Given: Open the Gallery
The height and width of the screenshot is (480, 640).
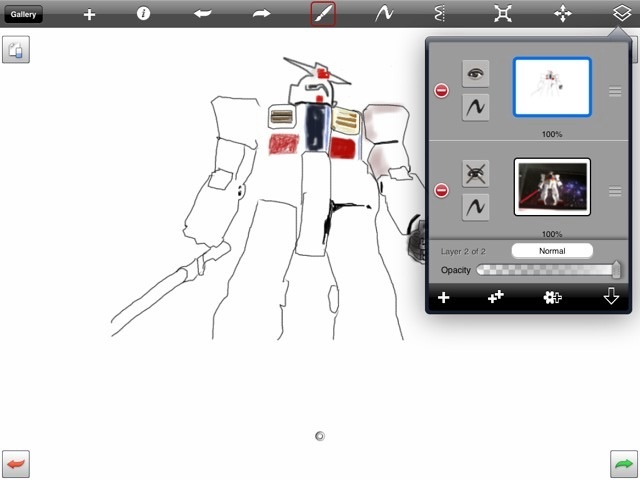Looking at the screenshot, I should tap(23, 14).
